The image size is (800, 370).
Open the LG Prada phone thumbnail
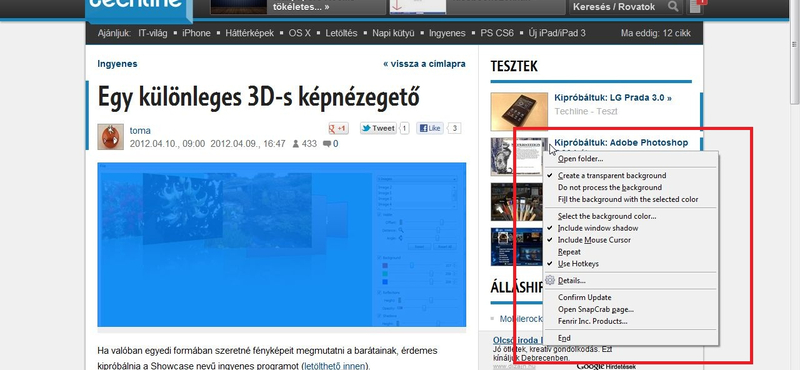[519, 111]
